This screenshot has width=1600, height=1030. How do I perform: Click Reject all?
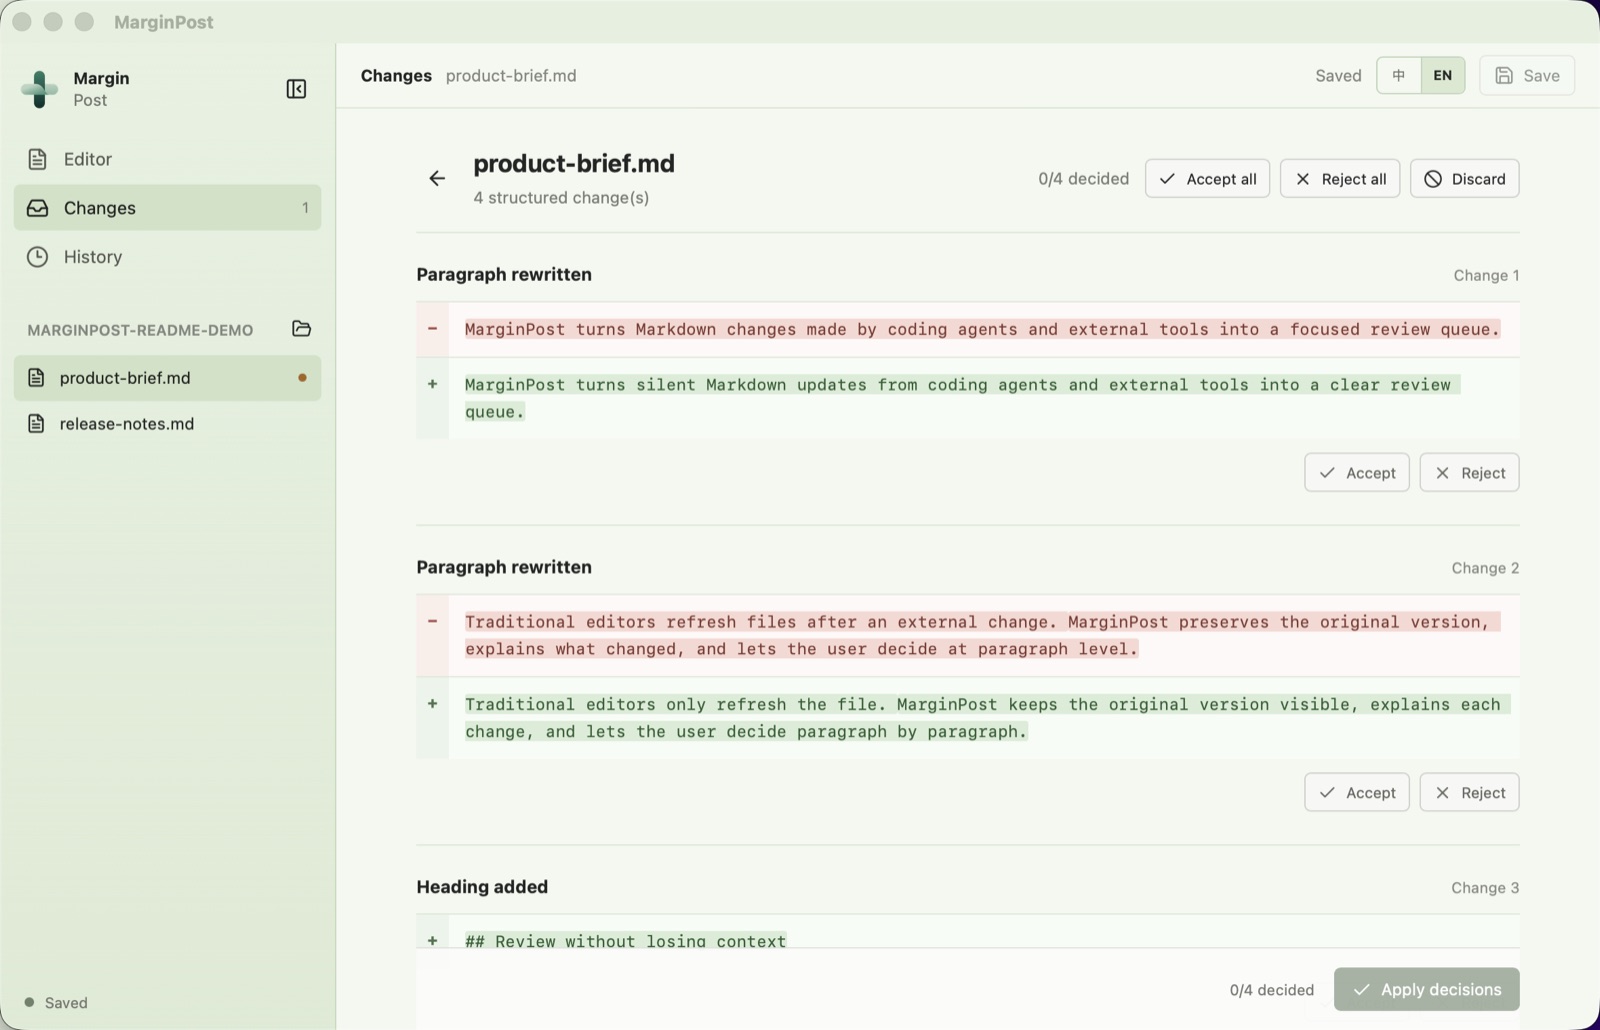pos(1340,179)
